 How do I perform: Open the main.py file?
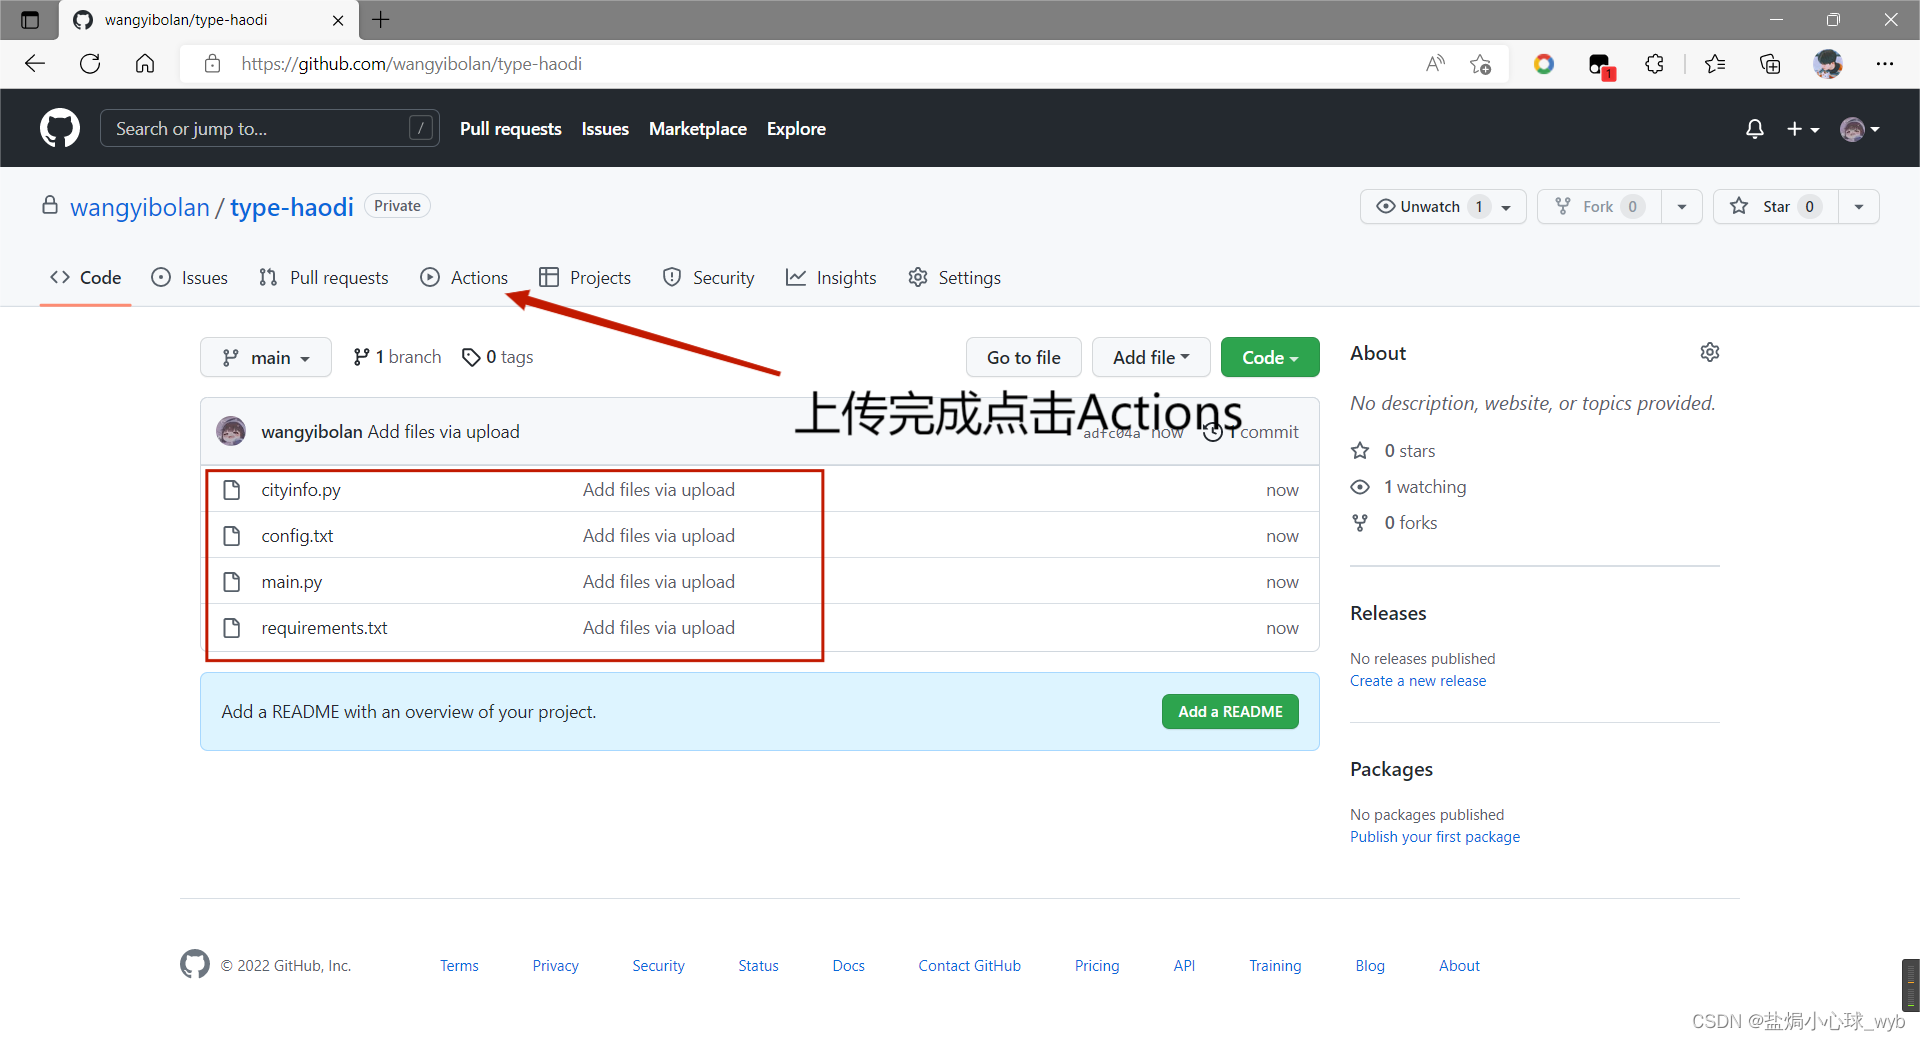click(x=292, y=582)
